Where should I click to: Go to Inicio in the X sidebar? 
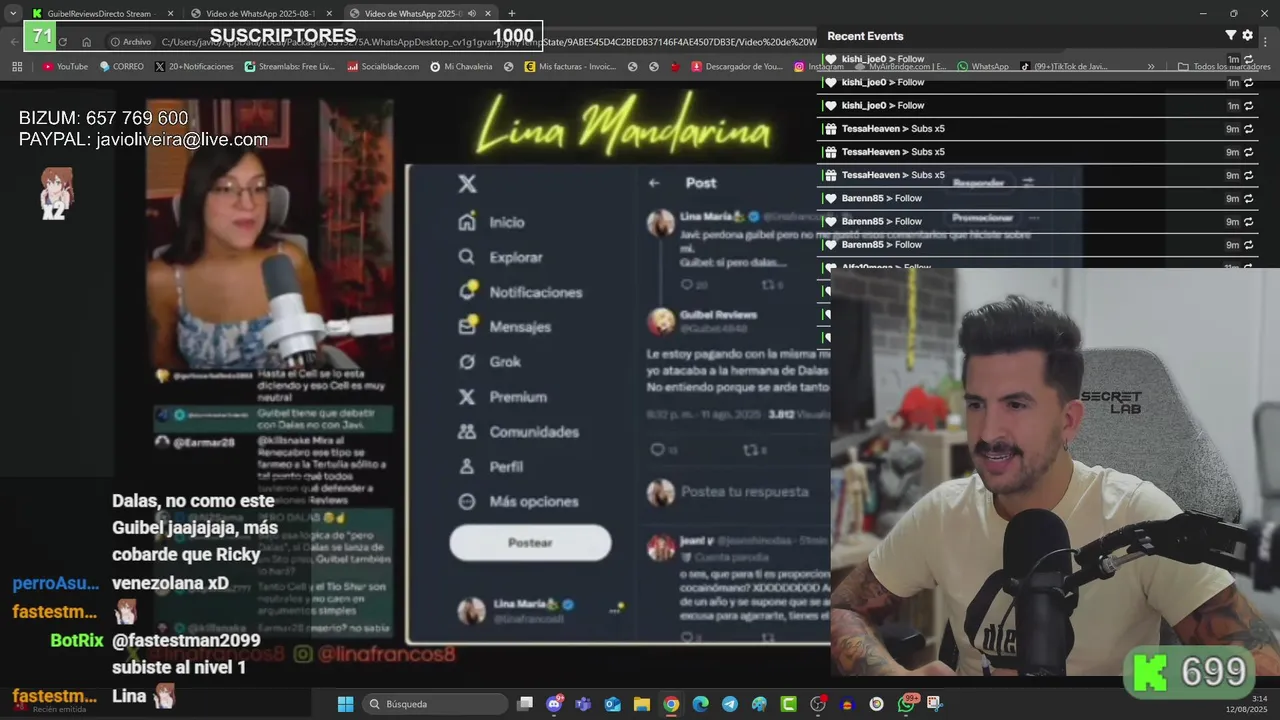click(492, 222)
